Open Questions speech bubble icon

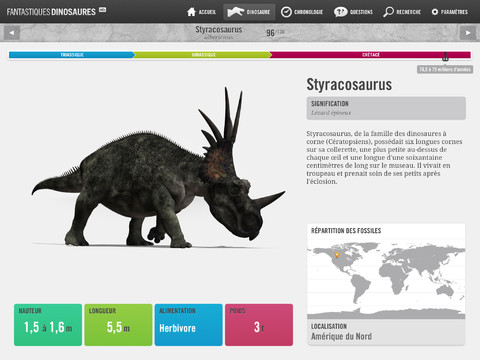[340, 12]
